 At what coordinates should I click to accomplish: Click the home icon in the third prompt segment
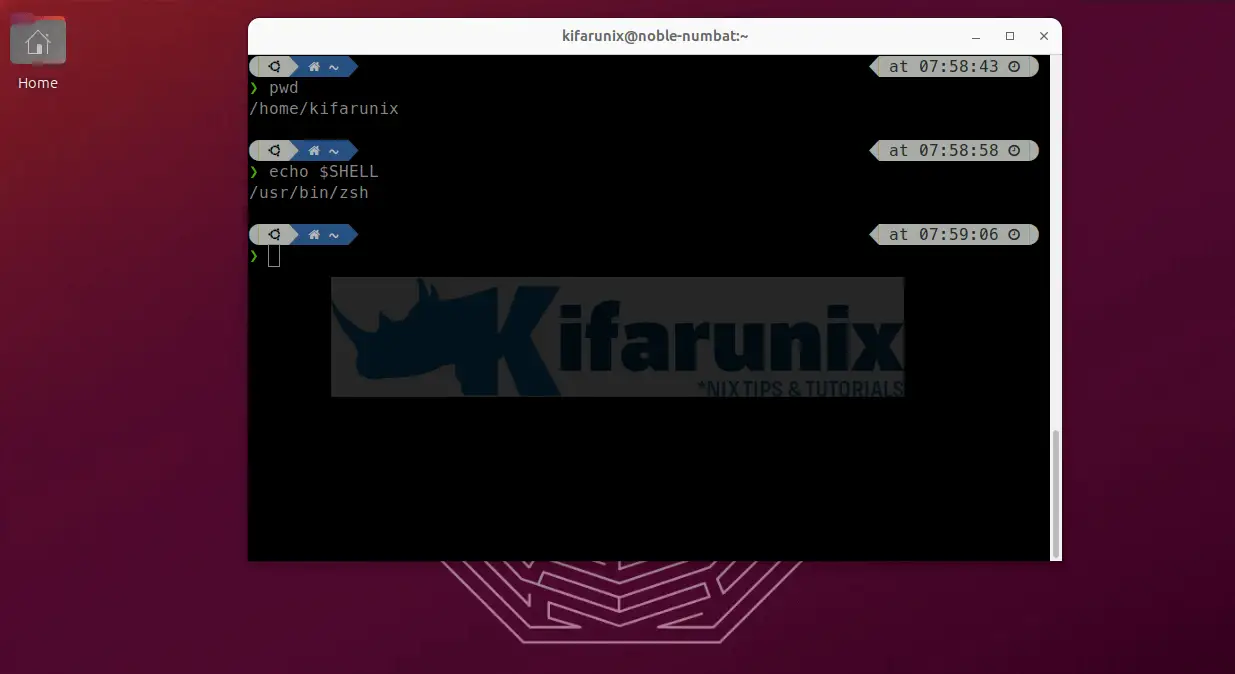(314, 235)
